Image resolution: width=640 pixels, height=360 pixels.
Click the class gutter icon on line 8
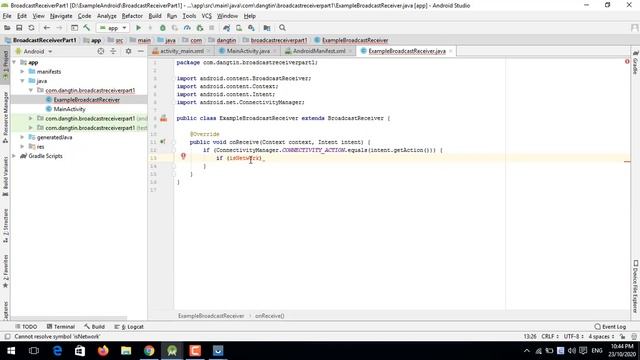tap(164, 118)
